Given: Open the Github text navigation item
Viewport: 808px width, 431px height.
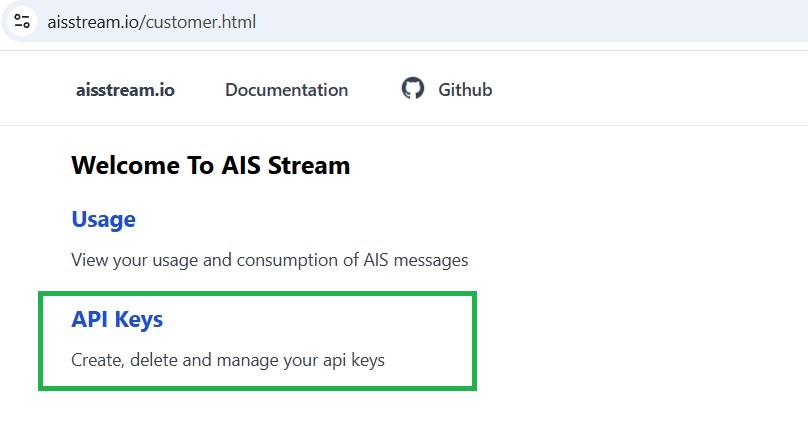Looking at the screenshot, I should pyautogui.click(x=465, y=90).
